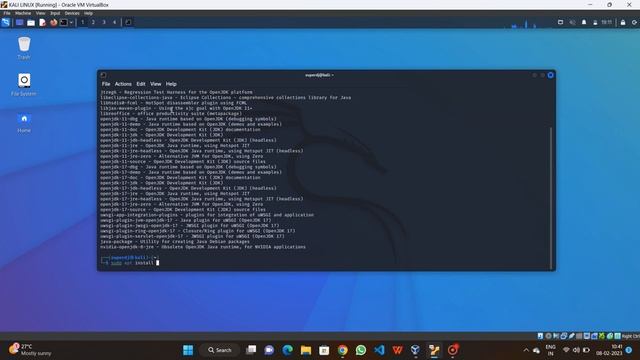Click the Kali panel lock screen icon
The width and height of the screenshot is (640, 360).
[623, 22]
